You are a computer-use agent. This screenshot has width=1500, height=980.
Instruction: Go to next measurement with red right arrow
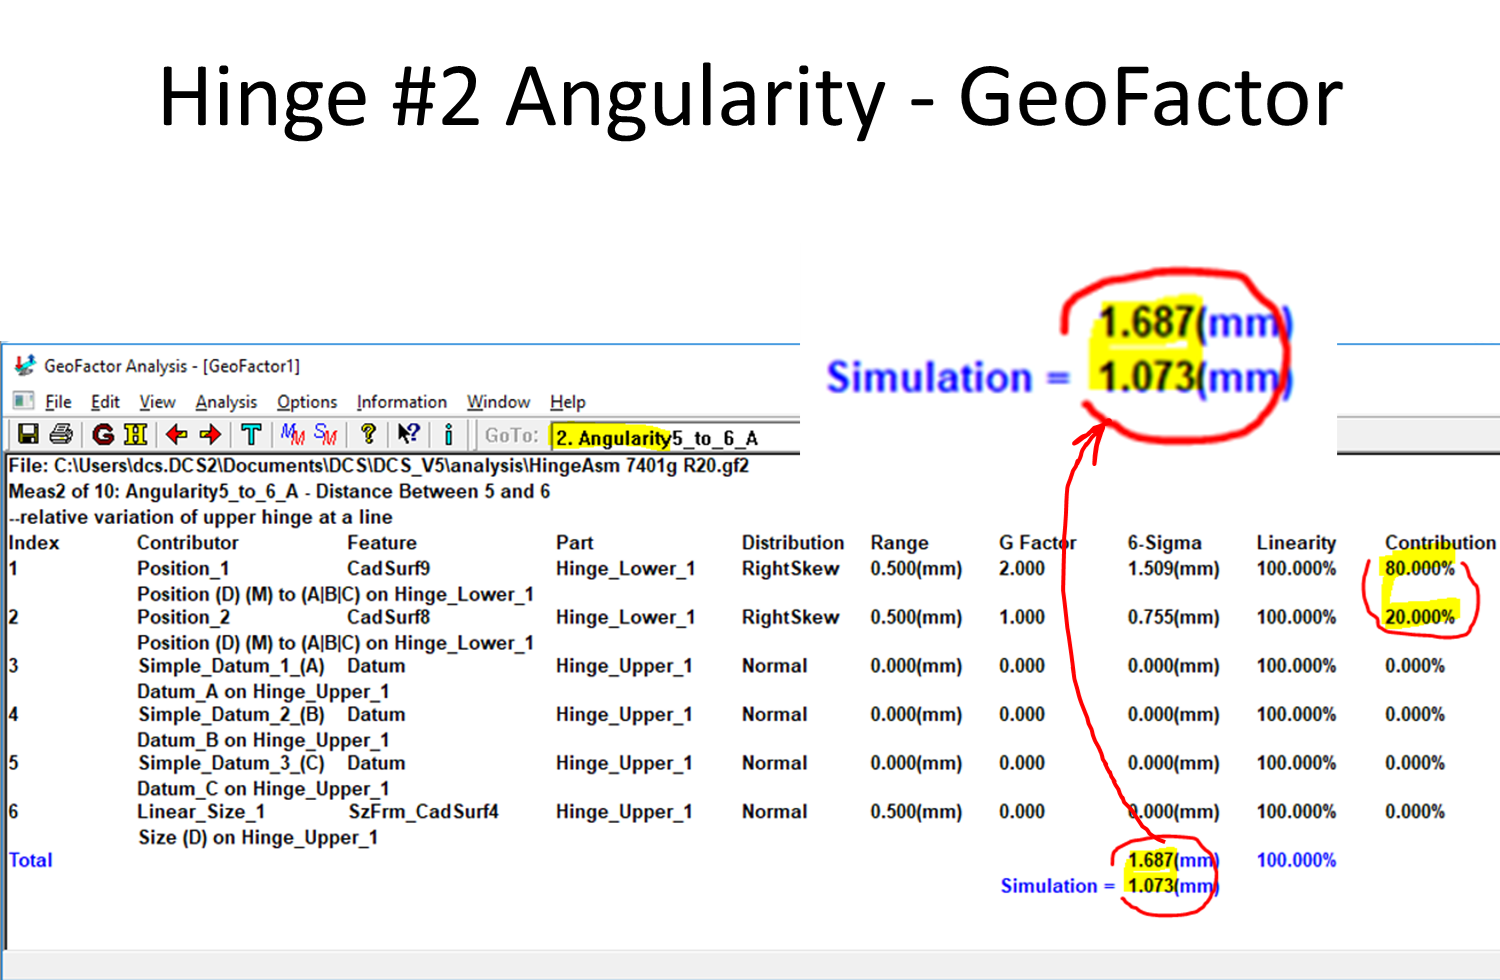coord(210,435)
